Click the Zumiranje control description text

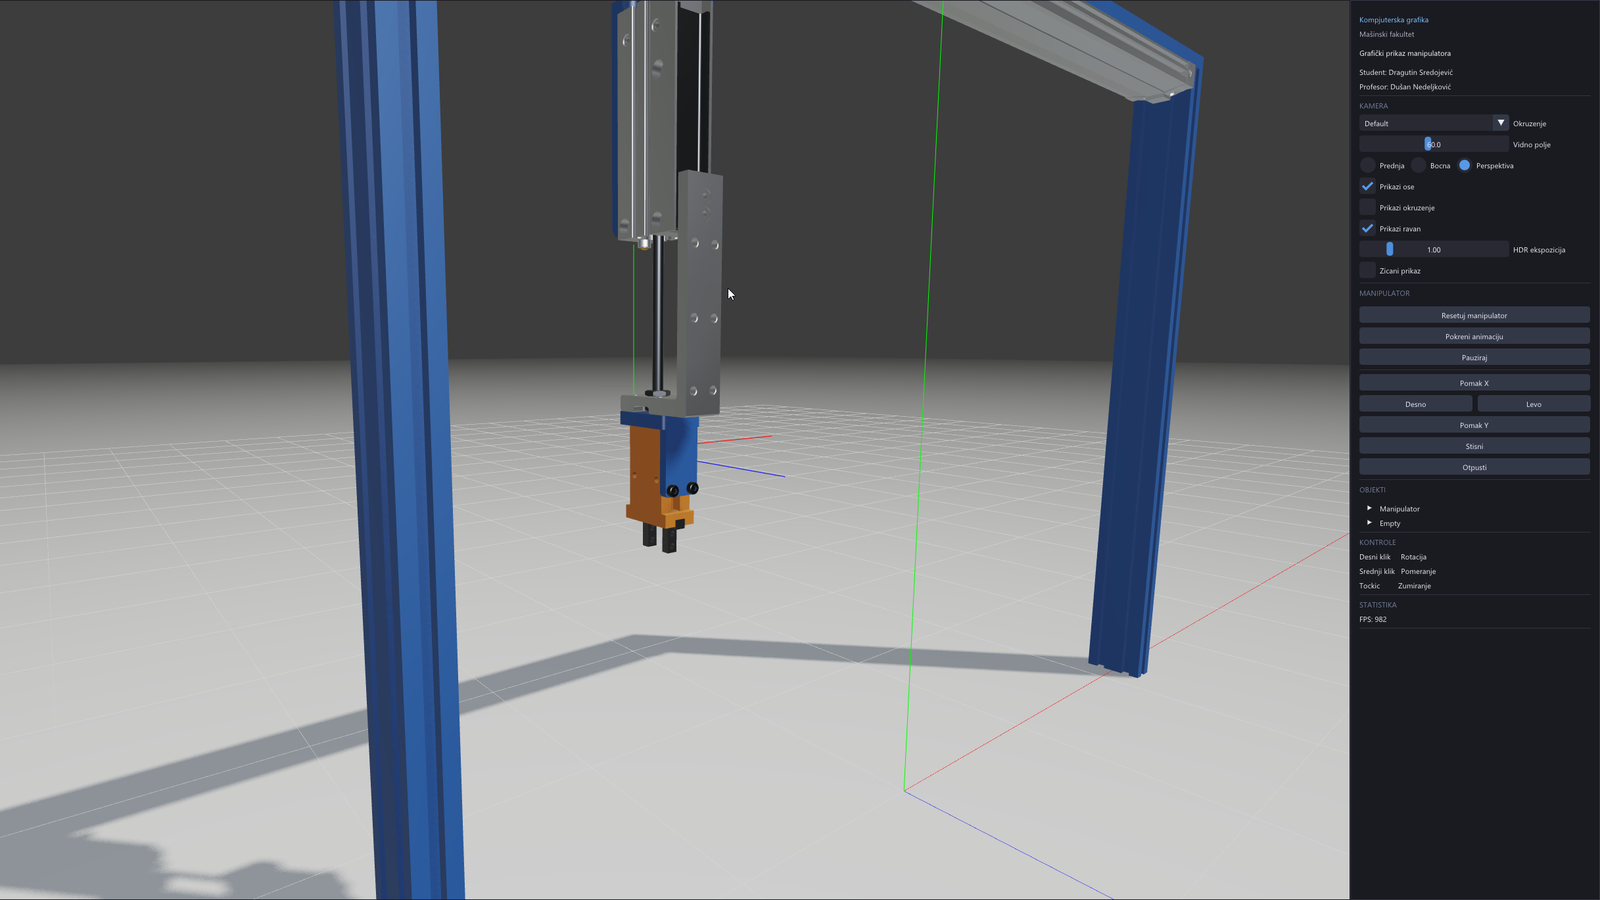pos(1414,586)
